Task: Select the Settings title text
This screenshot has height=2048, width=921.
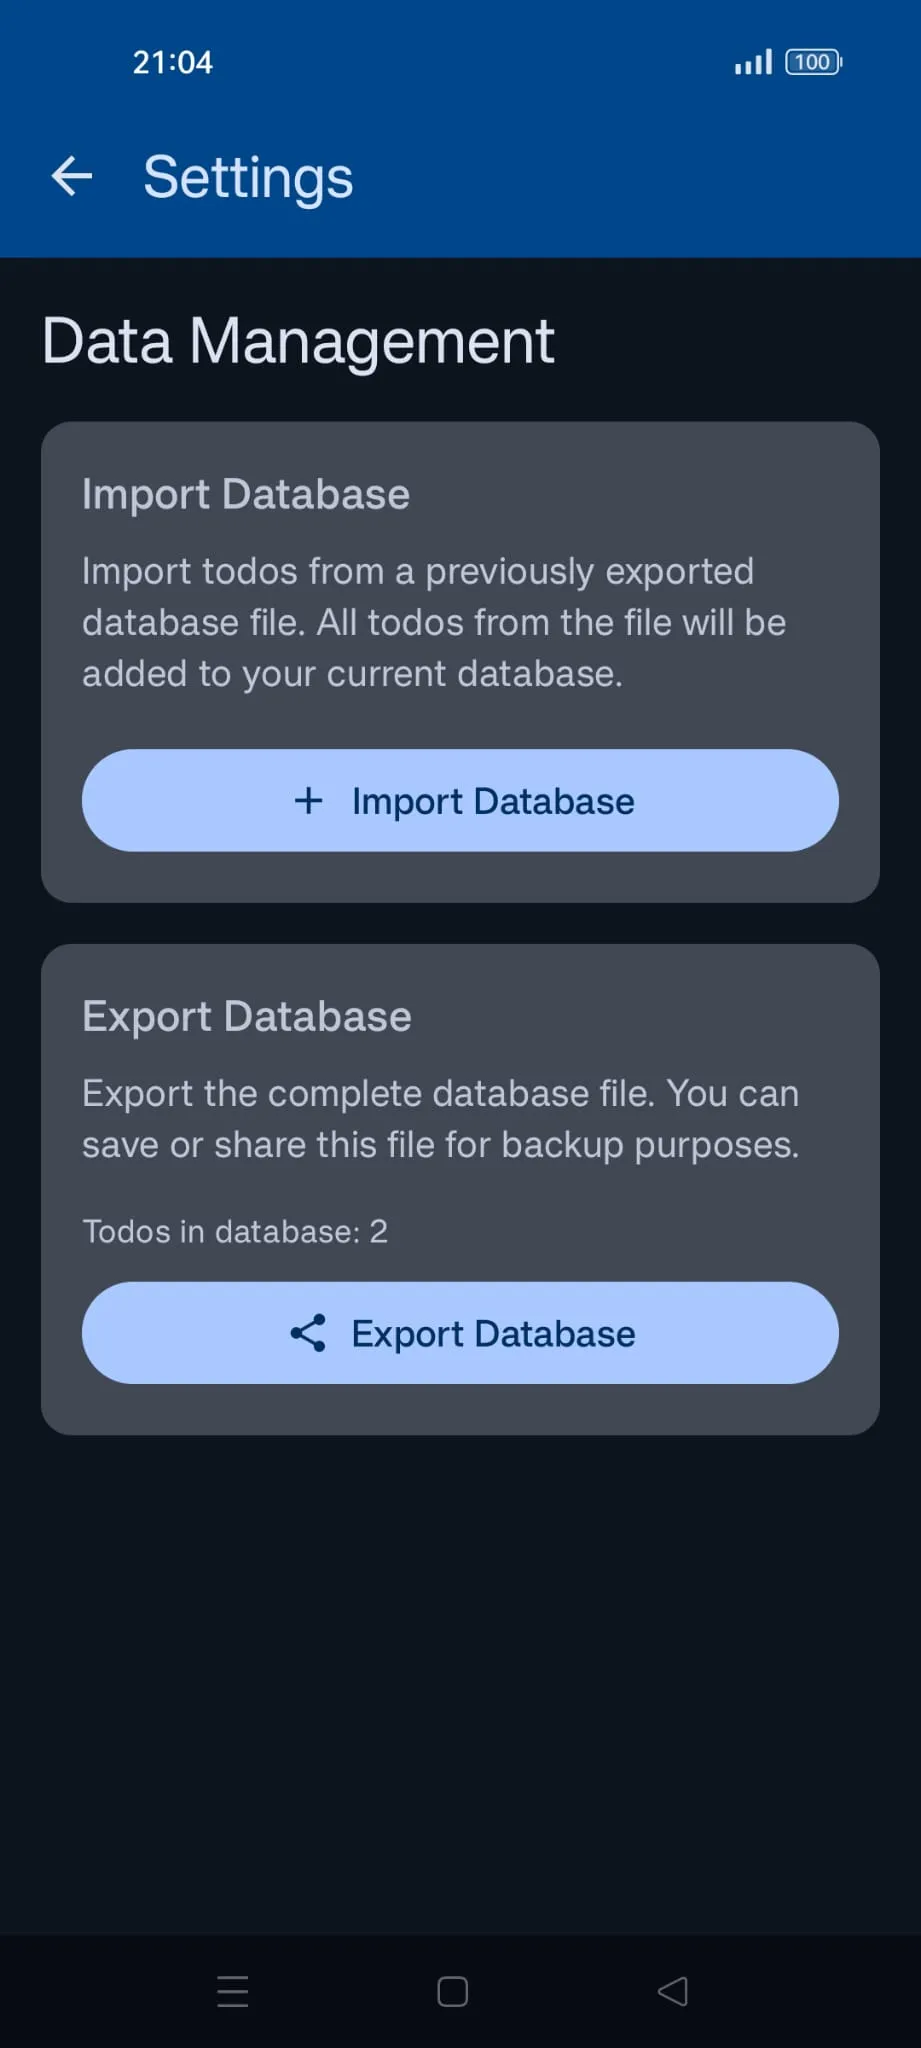Action: click(247, 178)
